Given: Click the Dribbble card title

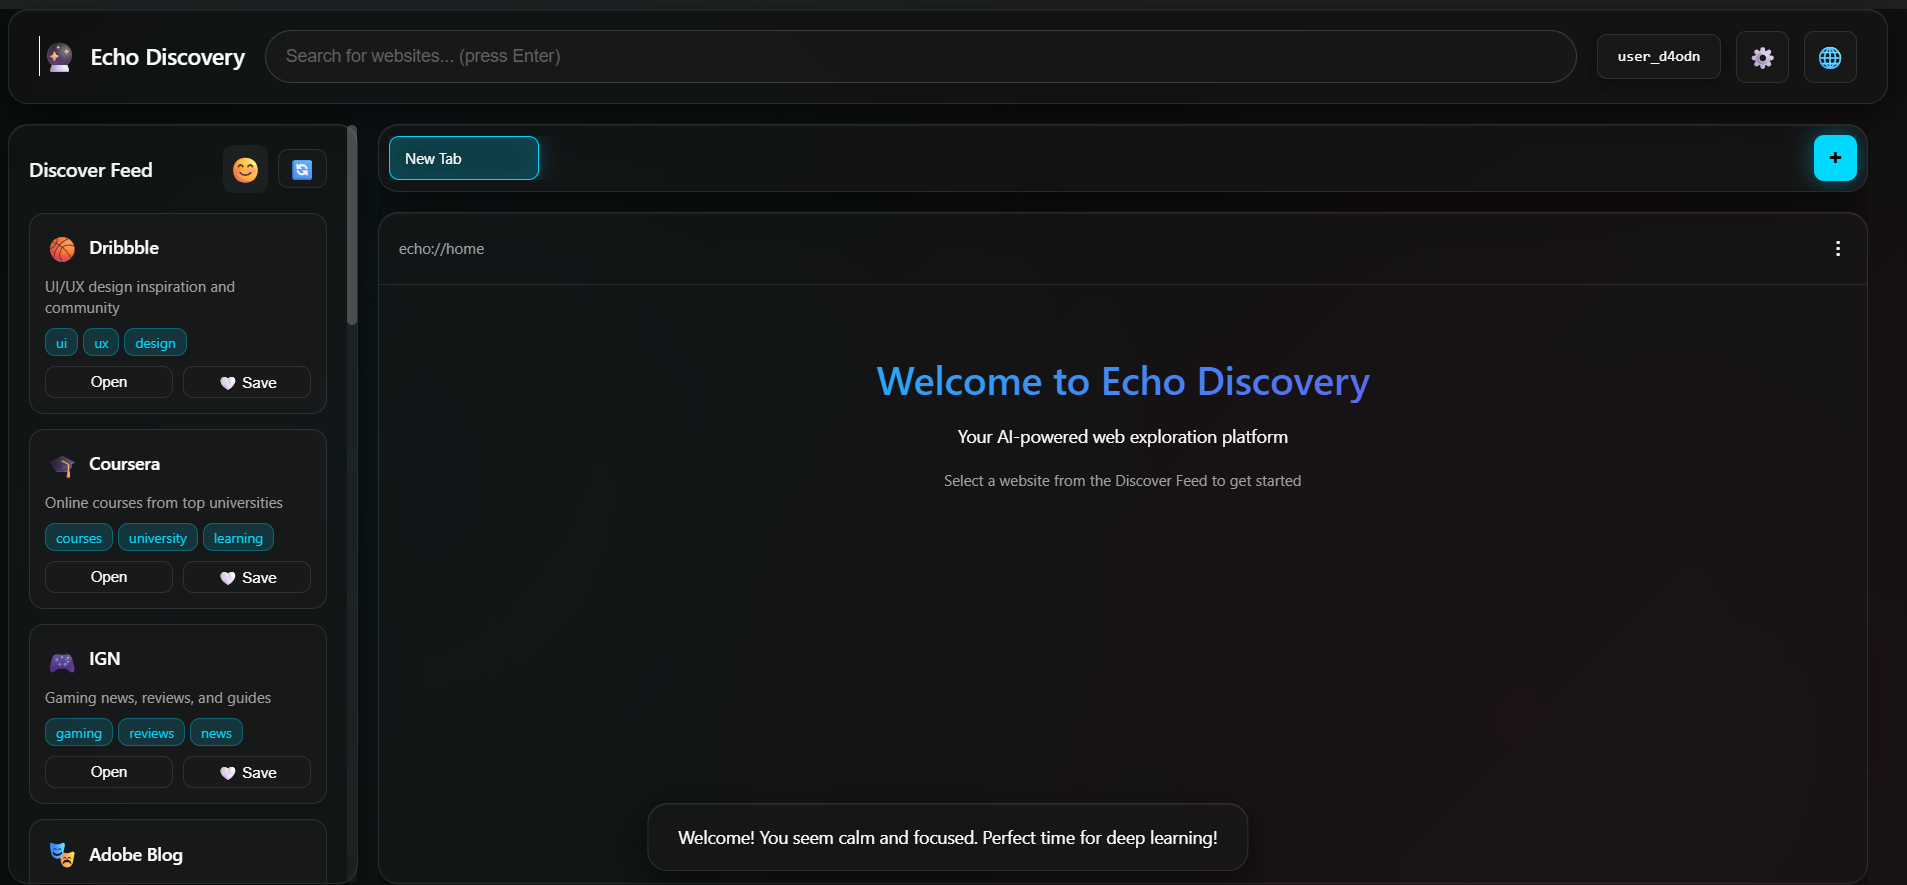Looking at the screenshot, I should point(124,248).
